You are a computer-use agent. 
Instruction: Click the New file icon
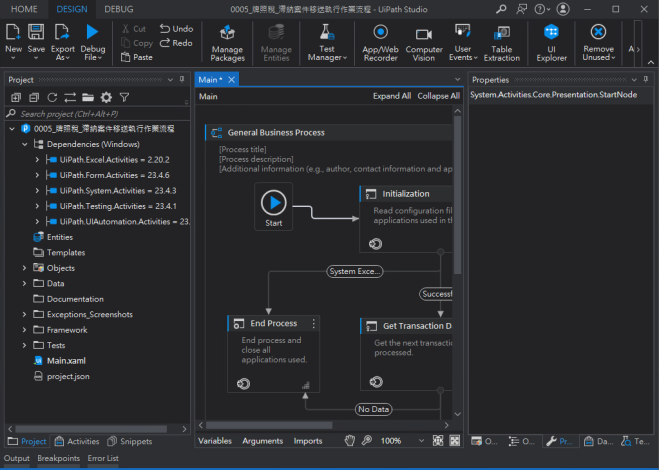(13, 33)
